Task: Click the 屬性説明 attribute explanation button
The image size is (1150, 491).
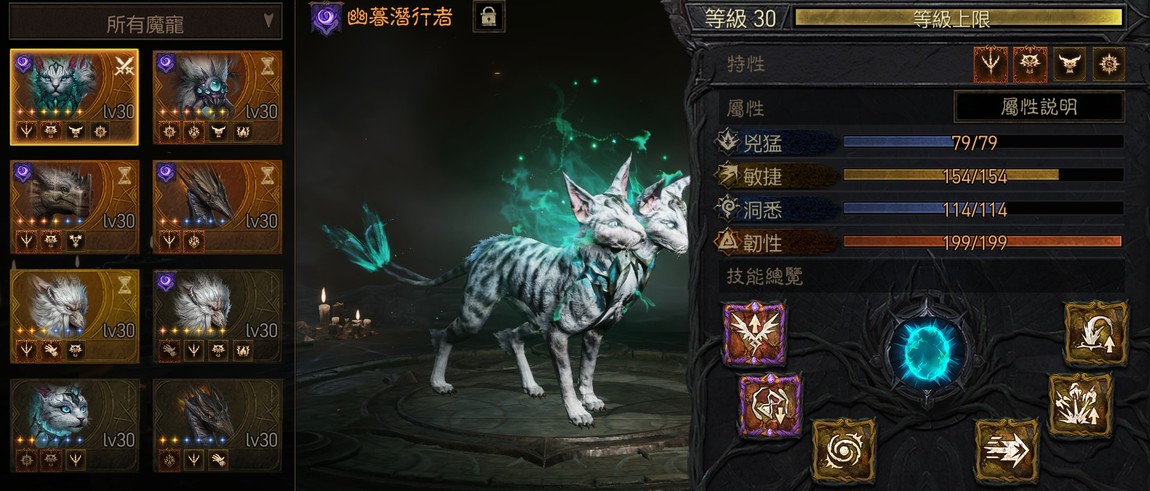Action: click(1039, 107)
